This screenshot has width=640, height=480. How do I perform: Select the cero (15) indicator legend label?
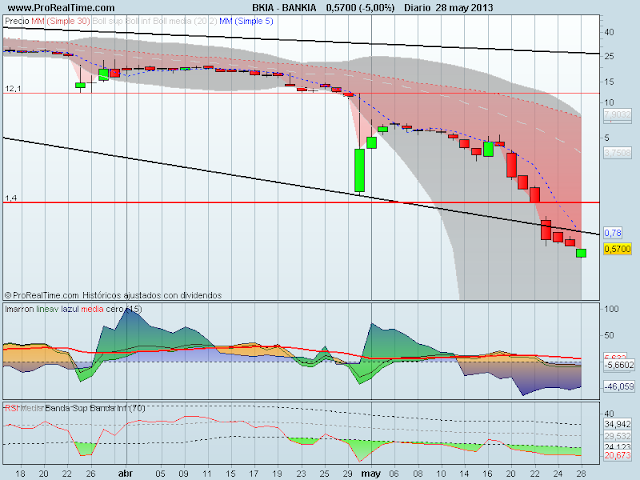pos(124,309)
